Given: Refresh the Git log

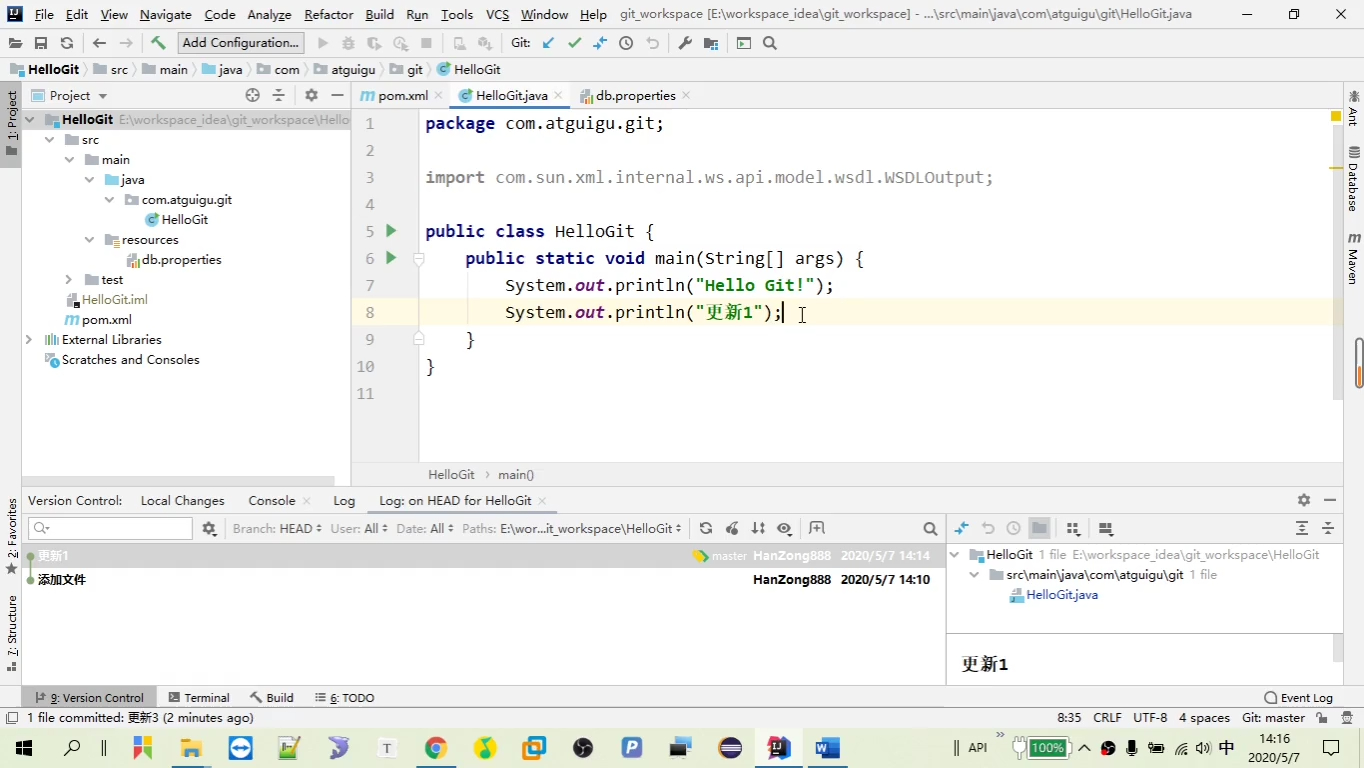Looking at the screenshot, I should [706, 528].
